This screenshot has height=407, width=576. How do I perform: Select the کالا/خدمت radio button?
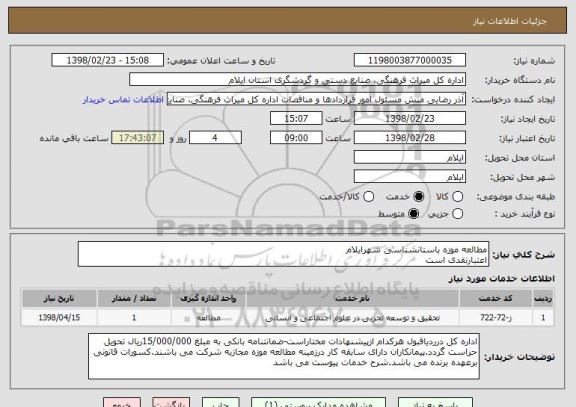pyautogui.click(x=368, y=197)
